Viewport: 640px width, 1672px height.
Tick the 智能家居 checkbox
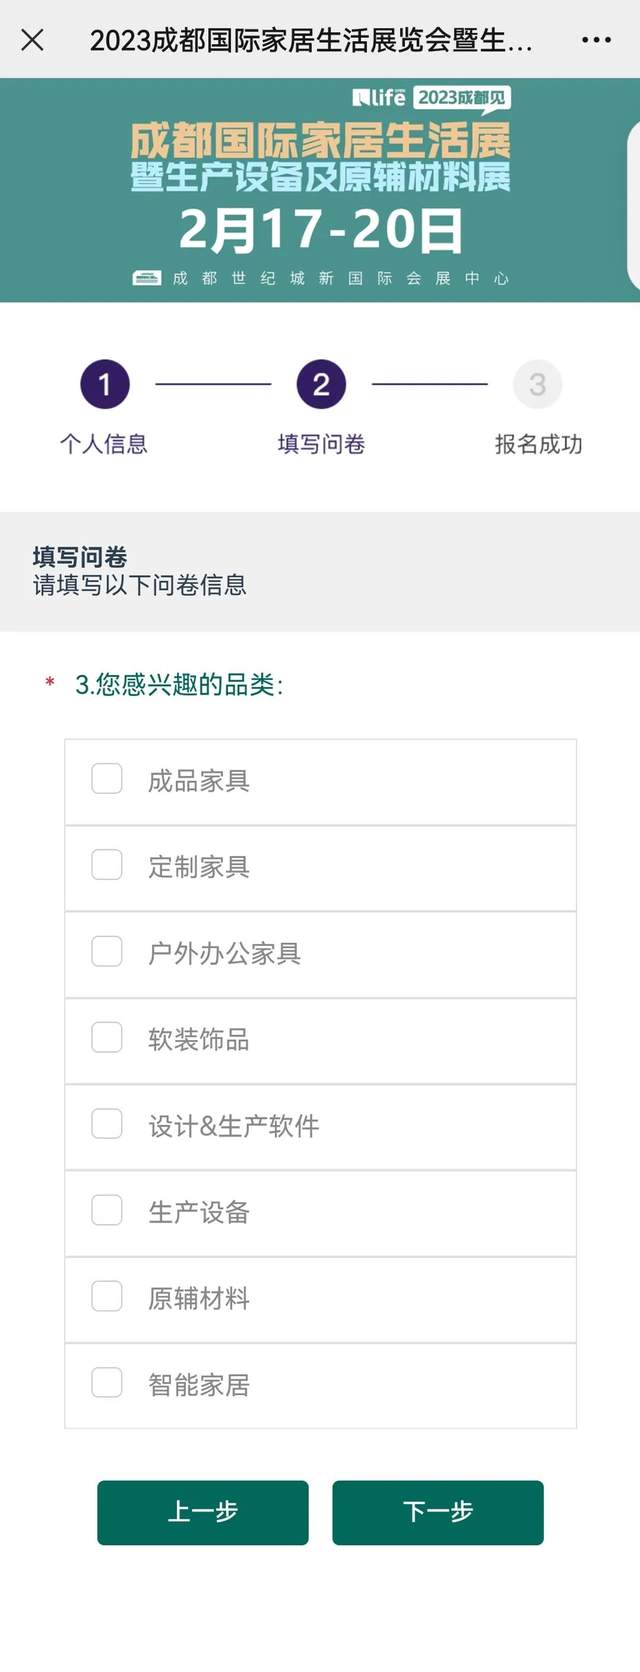107,1383
